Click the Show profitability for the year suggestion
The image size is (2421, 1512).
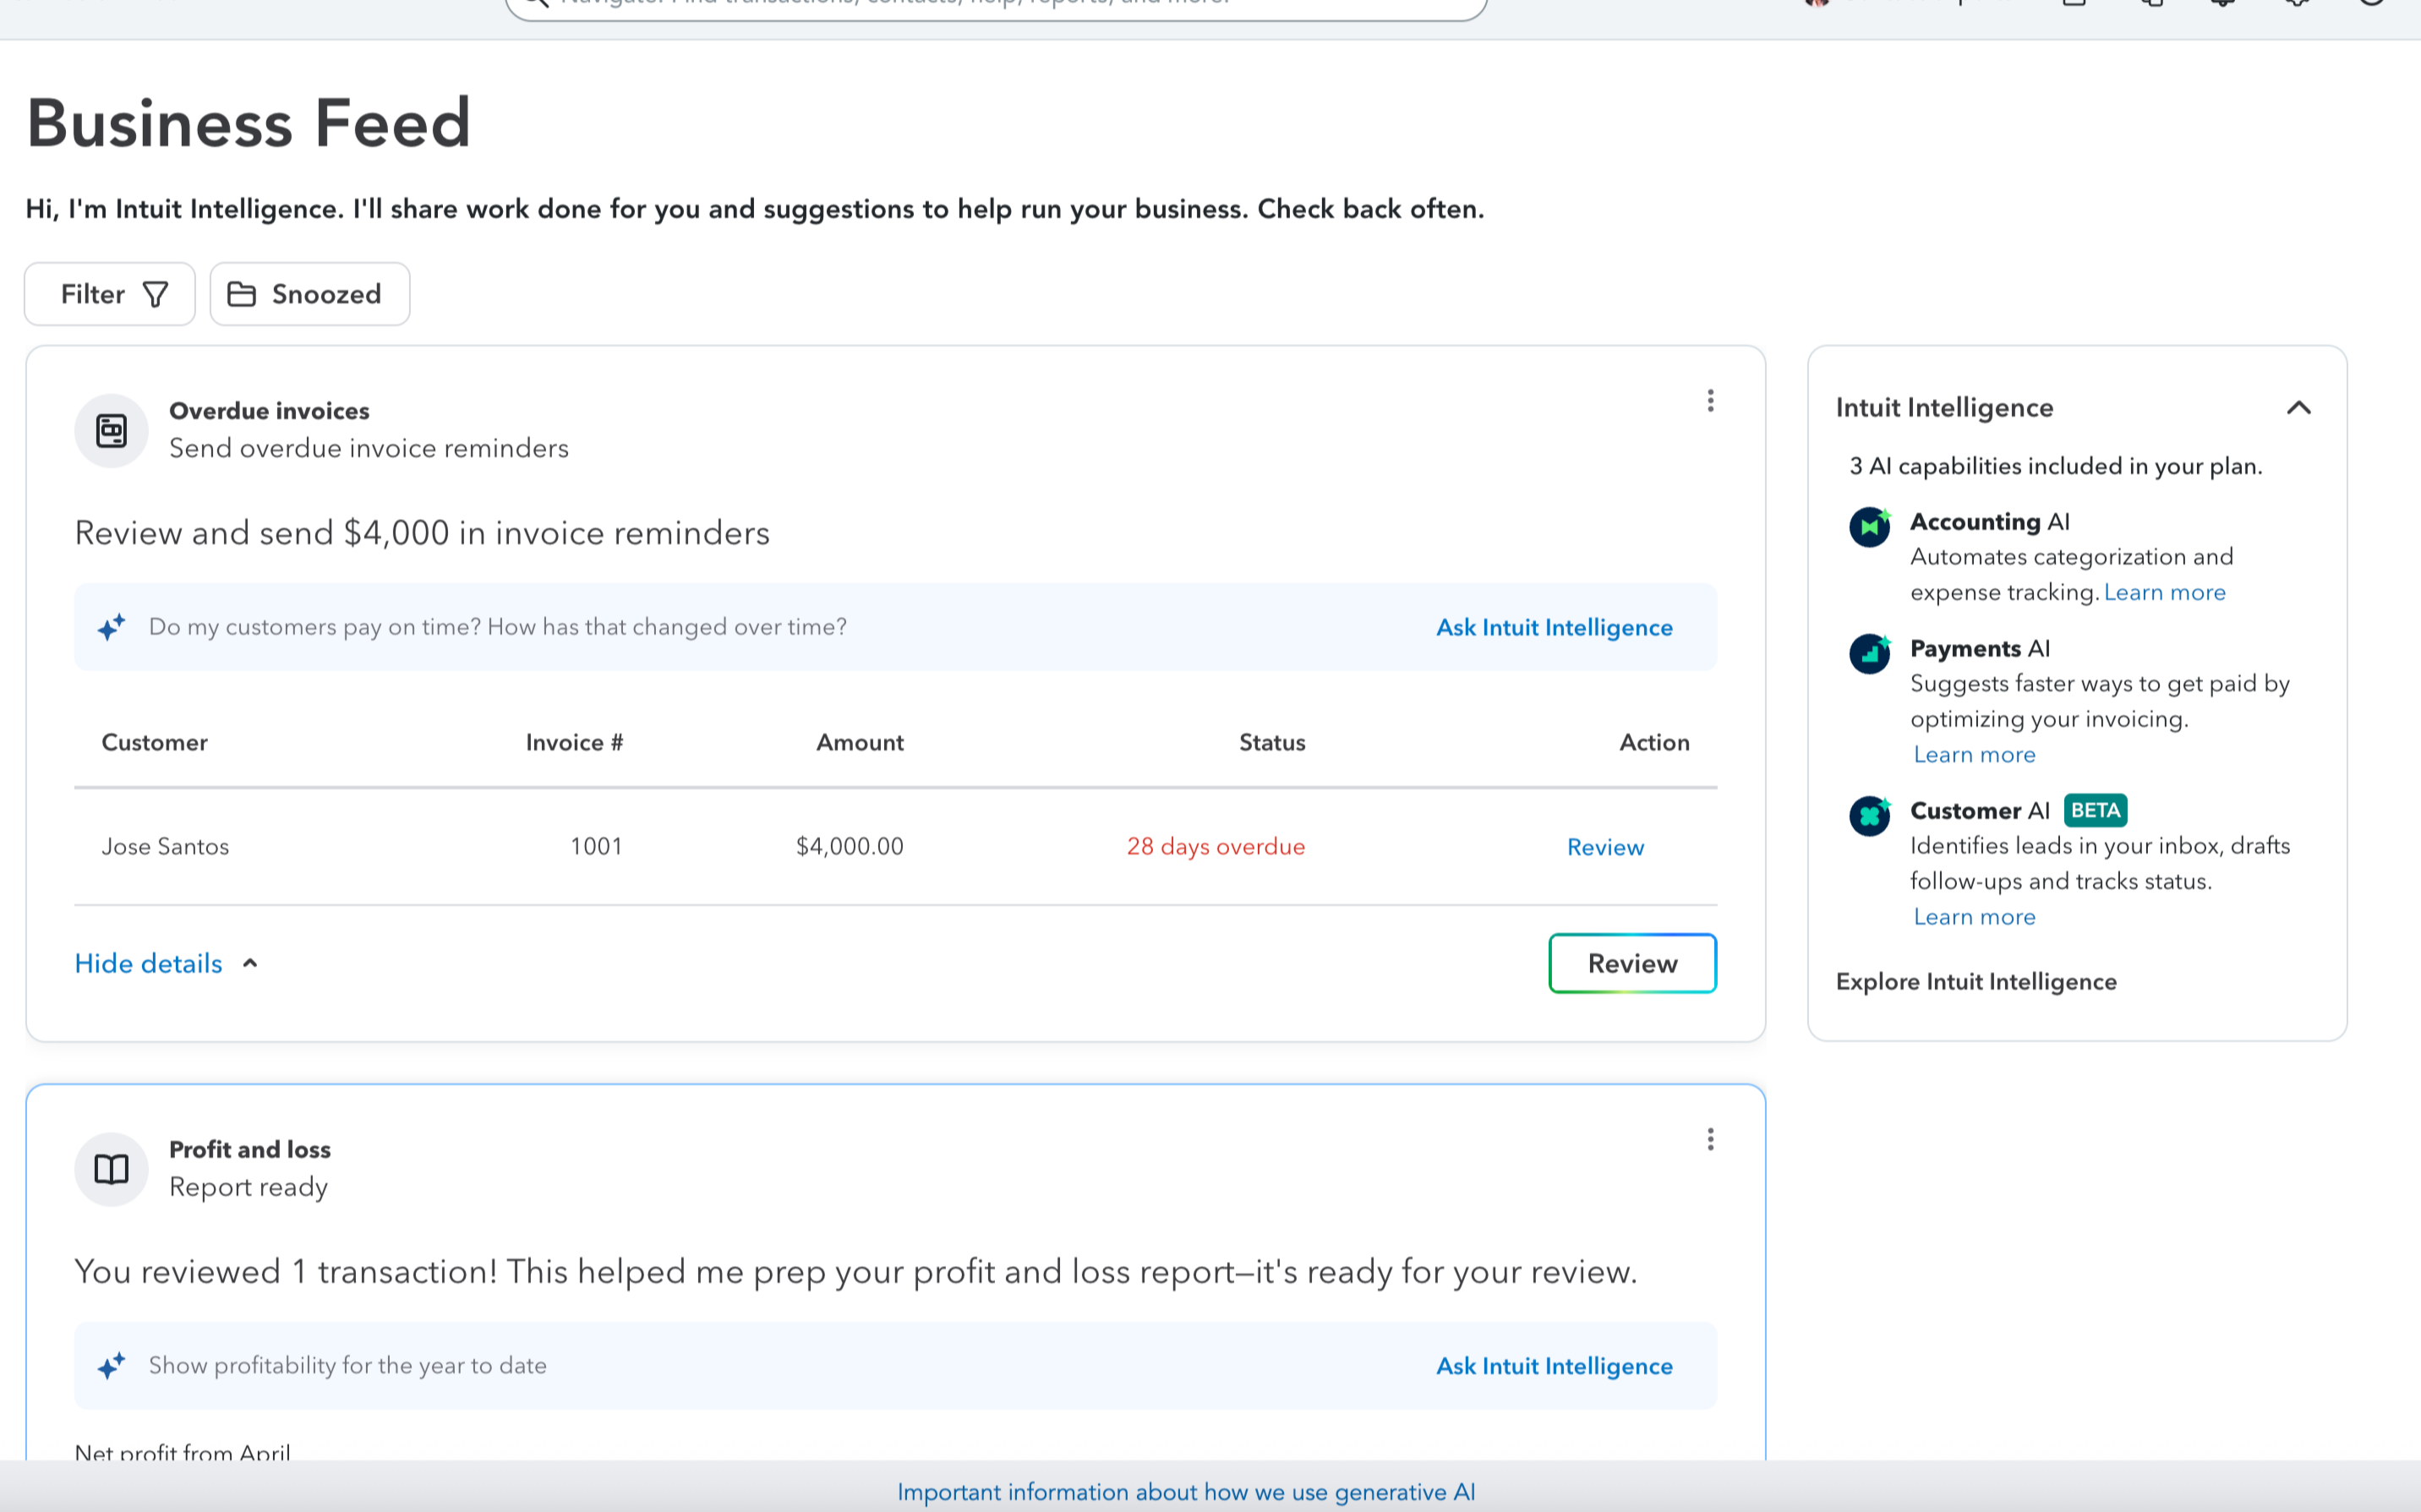click(347, 1366)
